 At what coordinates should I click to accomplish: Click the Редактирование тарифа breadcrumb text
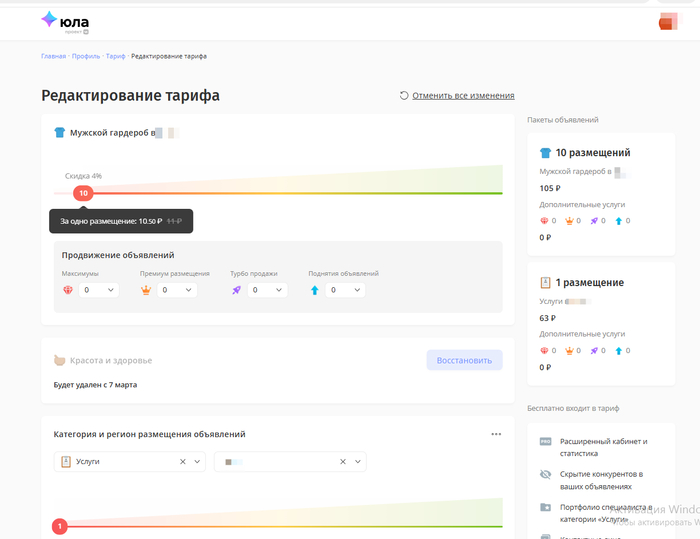tap(169, 56)
